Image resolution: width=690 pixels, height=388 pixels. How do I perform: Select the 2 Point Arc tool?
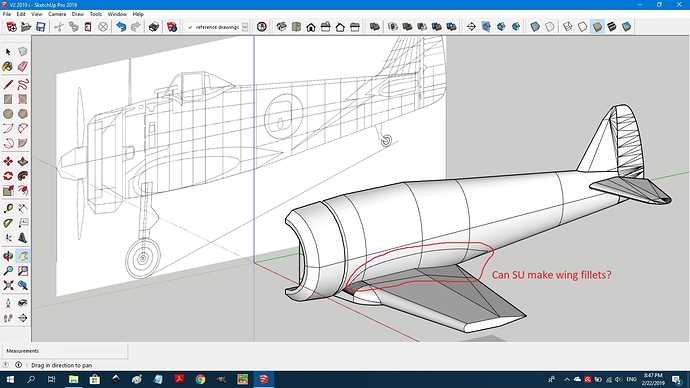[22, 128]
